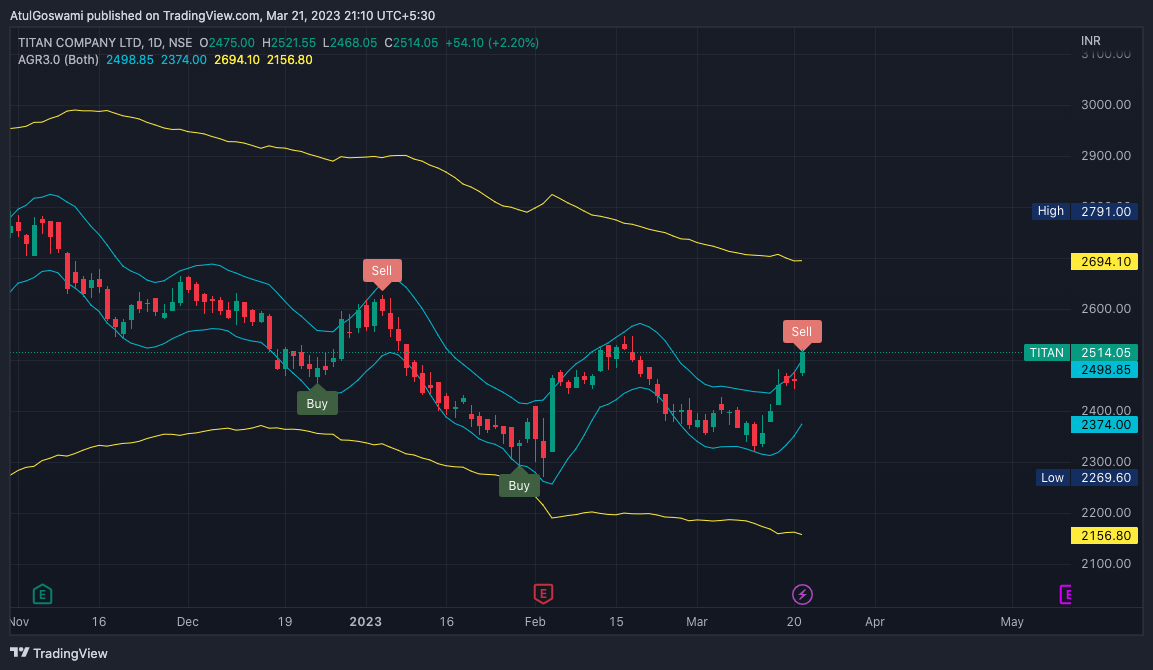
Task: Click the legend cyan value 2374.00
Action: tap(184, 60)
